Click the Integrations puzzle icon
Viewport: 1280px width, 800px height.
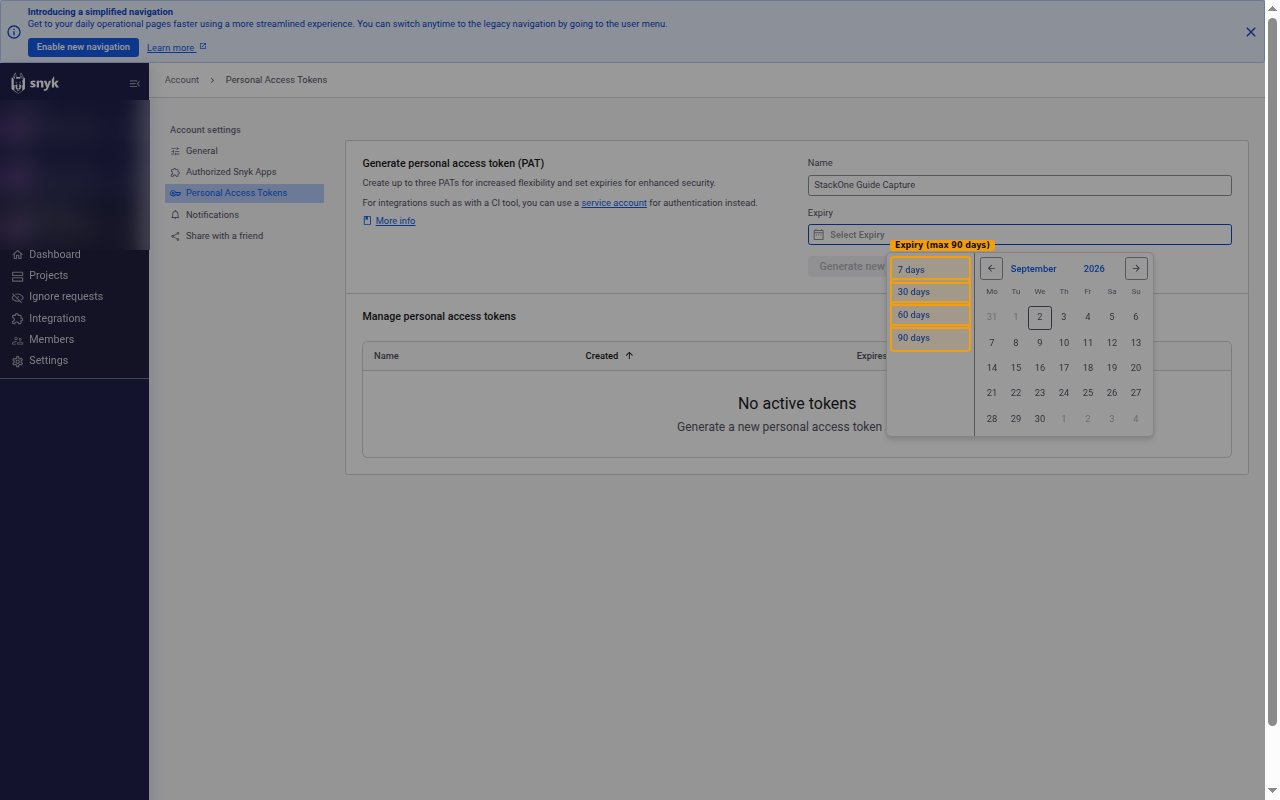coord(18,318)
